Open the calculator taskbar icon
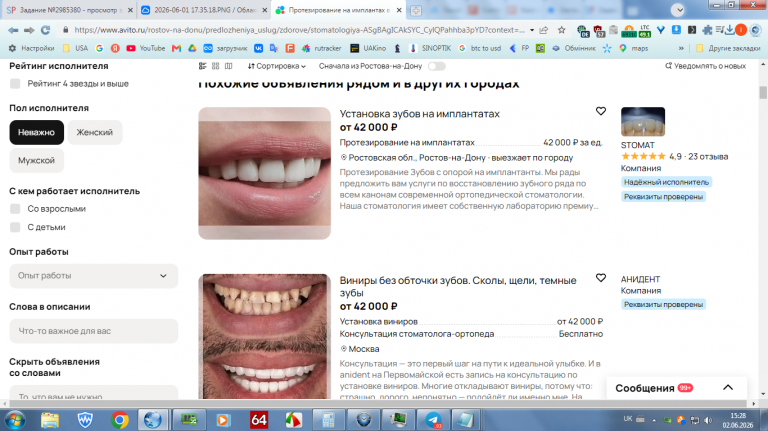Image resolution: width=768 pixels, height=431 pixels. pyautogui.click(x=328, y=420)
